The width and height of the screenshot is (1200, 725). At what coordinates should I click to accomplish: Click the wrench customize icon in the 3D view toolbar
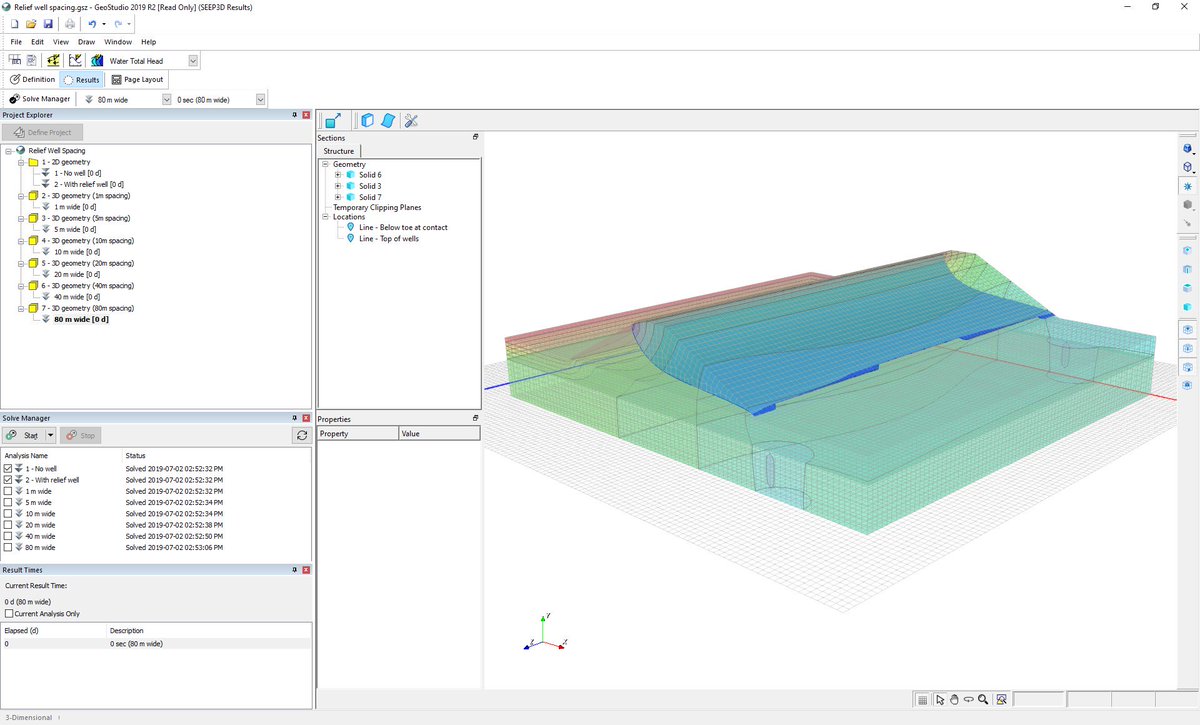click(x=411, y=120)
